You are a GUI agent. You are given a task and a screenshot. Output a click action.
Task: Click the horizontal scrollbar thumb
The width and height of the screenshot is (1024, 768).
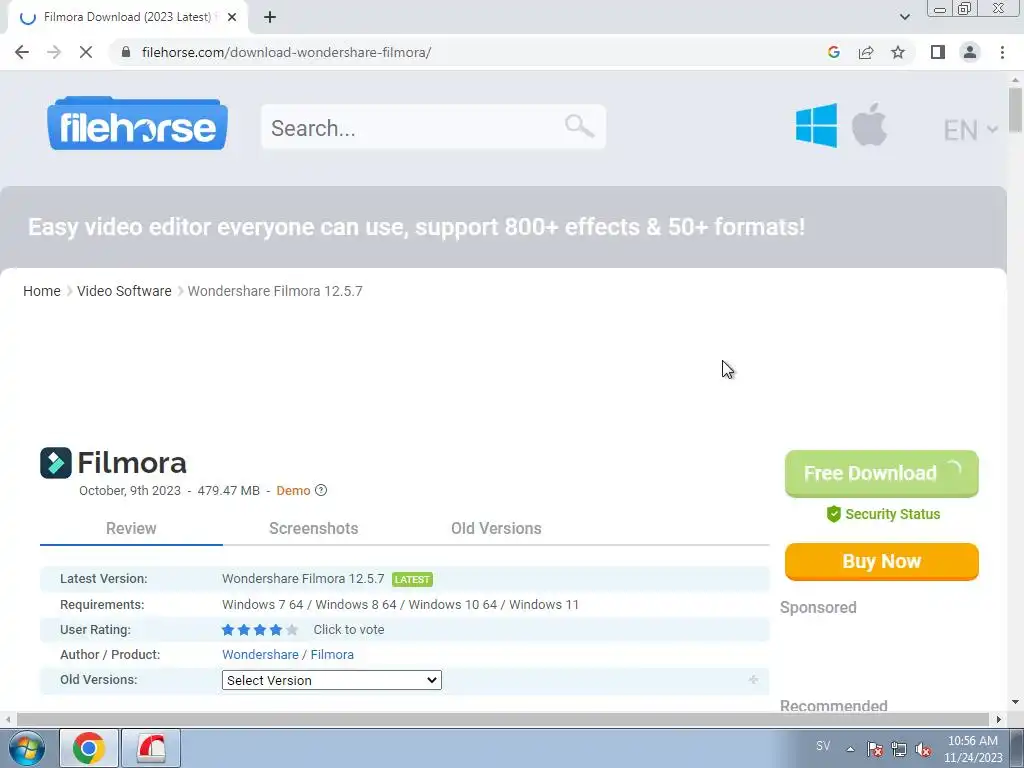coord(503,719)
